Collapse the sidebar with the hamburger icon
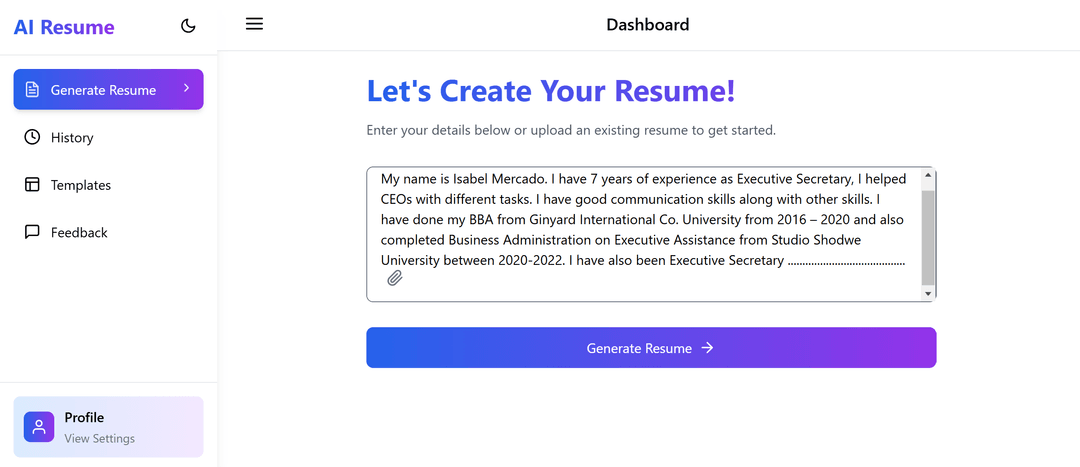Viewport: 1080px width, 467px height. tap(255, 24)
